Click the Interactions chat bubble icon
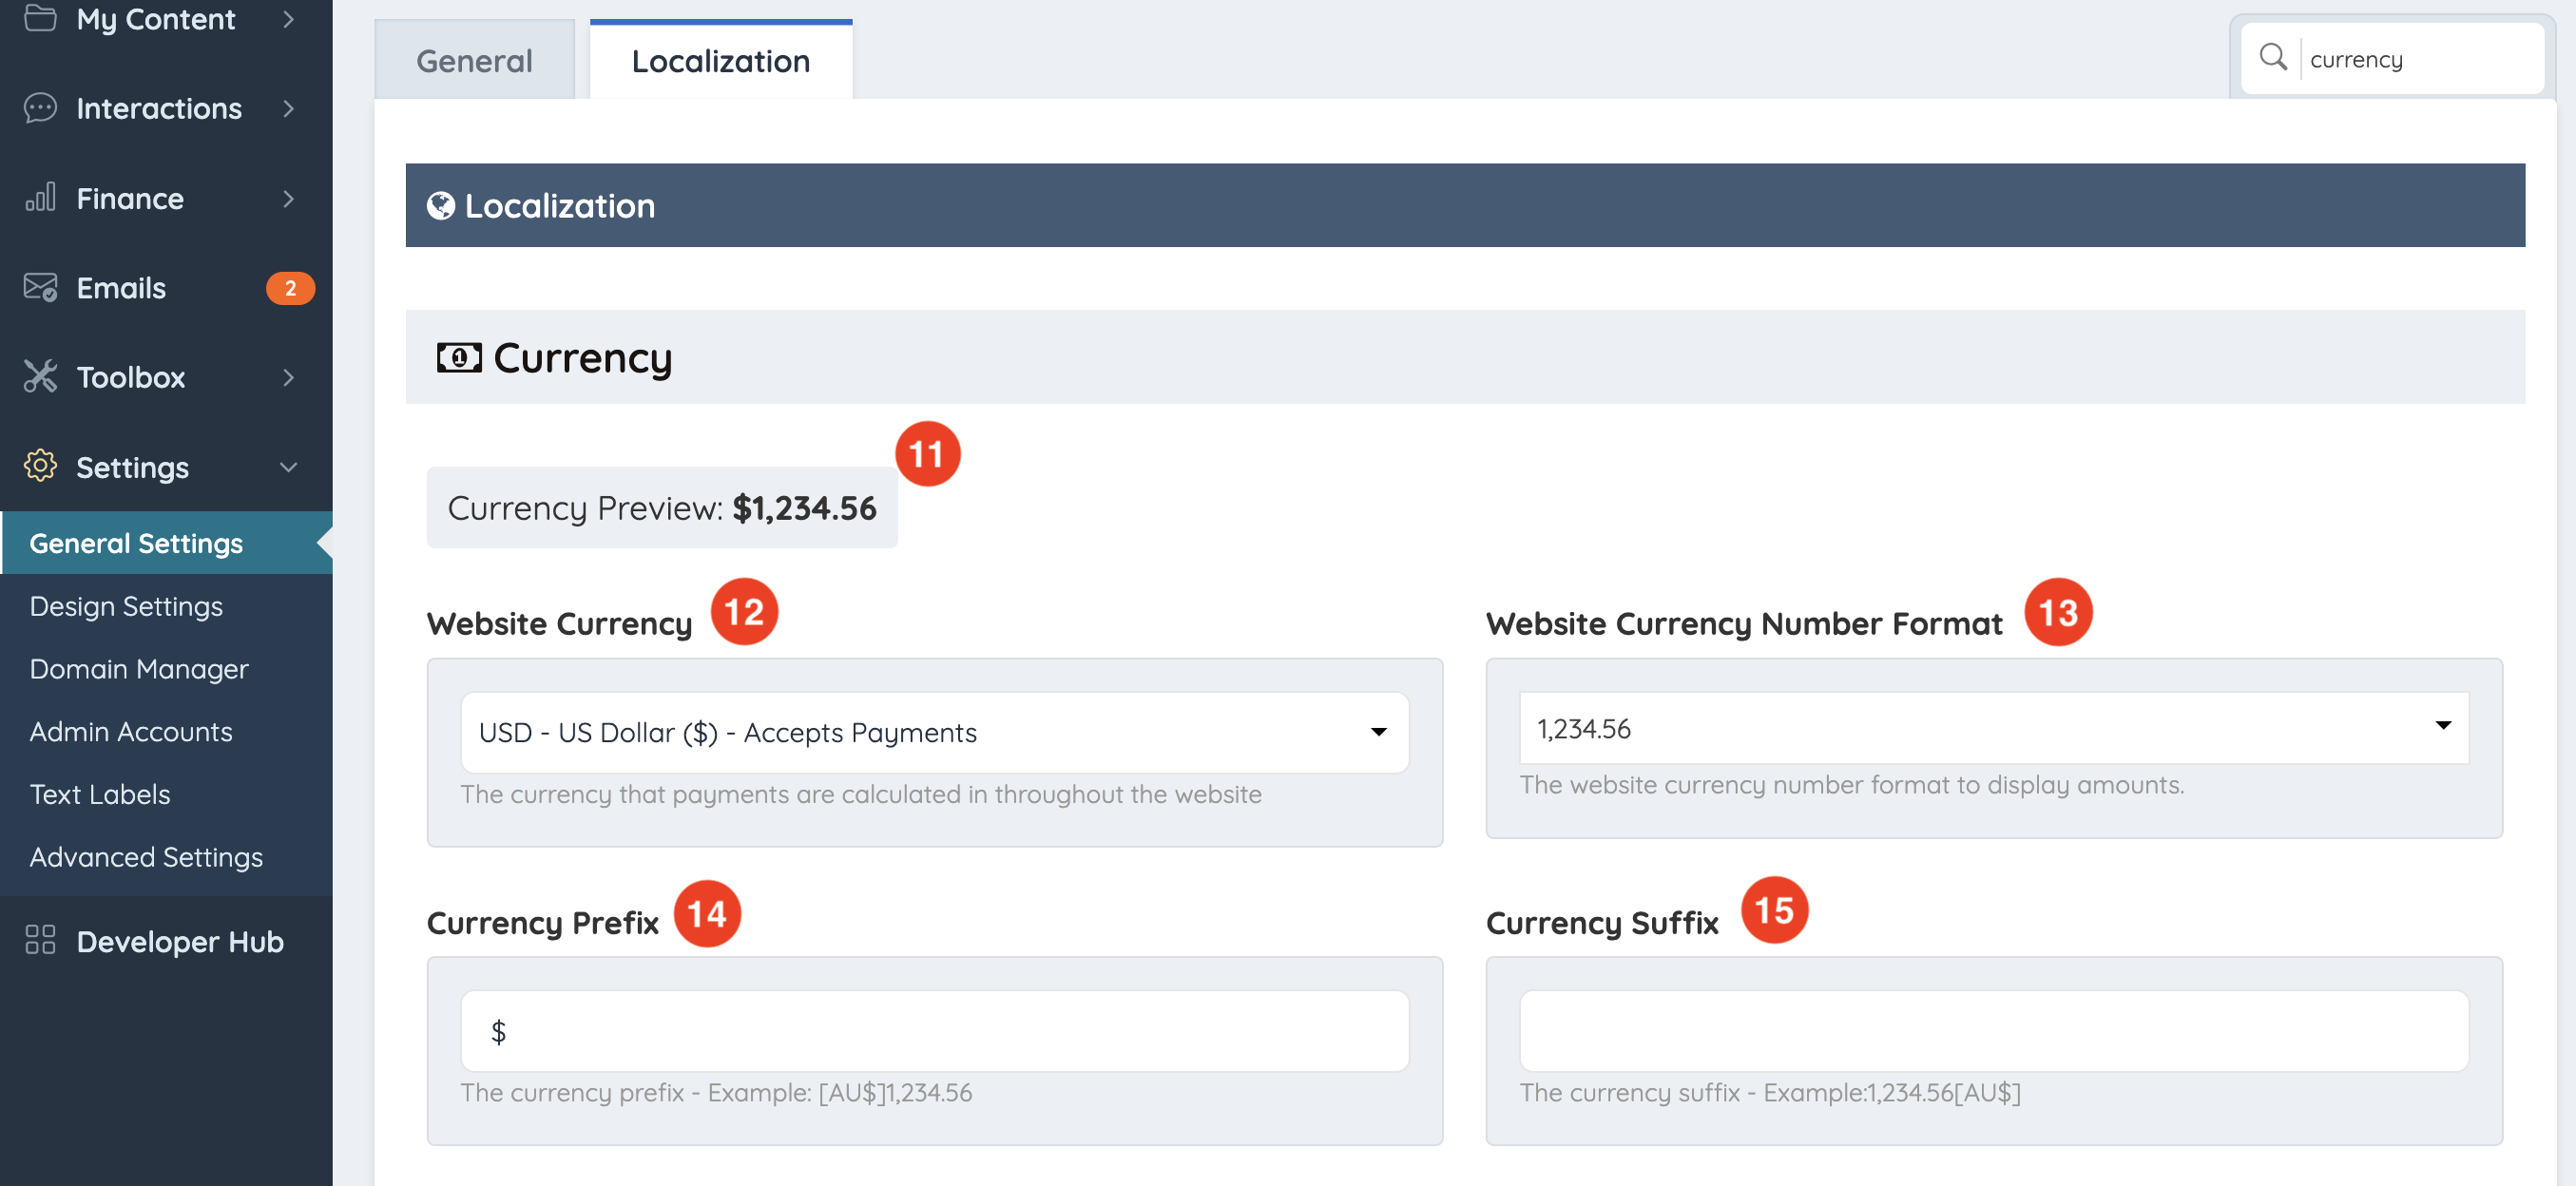2576x1186 pixels. point(40,108)
